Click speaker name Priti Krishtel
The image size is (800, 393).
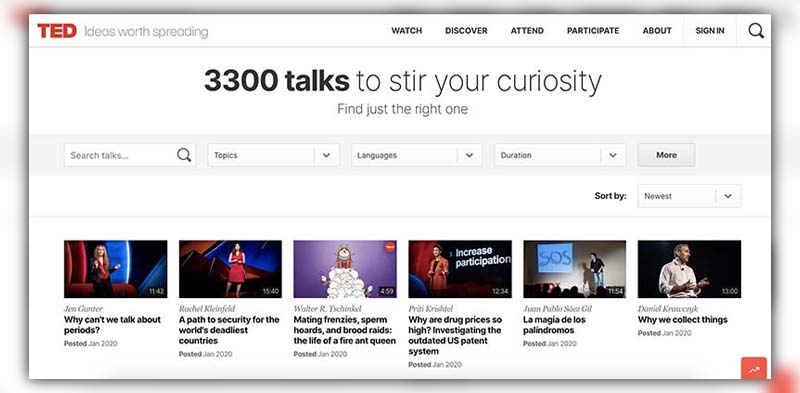coord(431,309)
